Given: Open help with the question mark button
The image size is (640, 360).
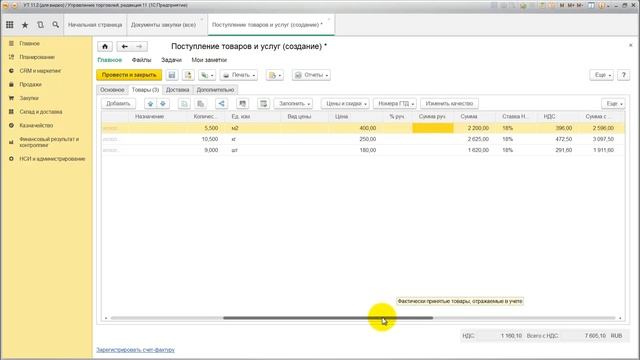Looking at the screenshot, I should click(623, 75).
